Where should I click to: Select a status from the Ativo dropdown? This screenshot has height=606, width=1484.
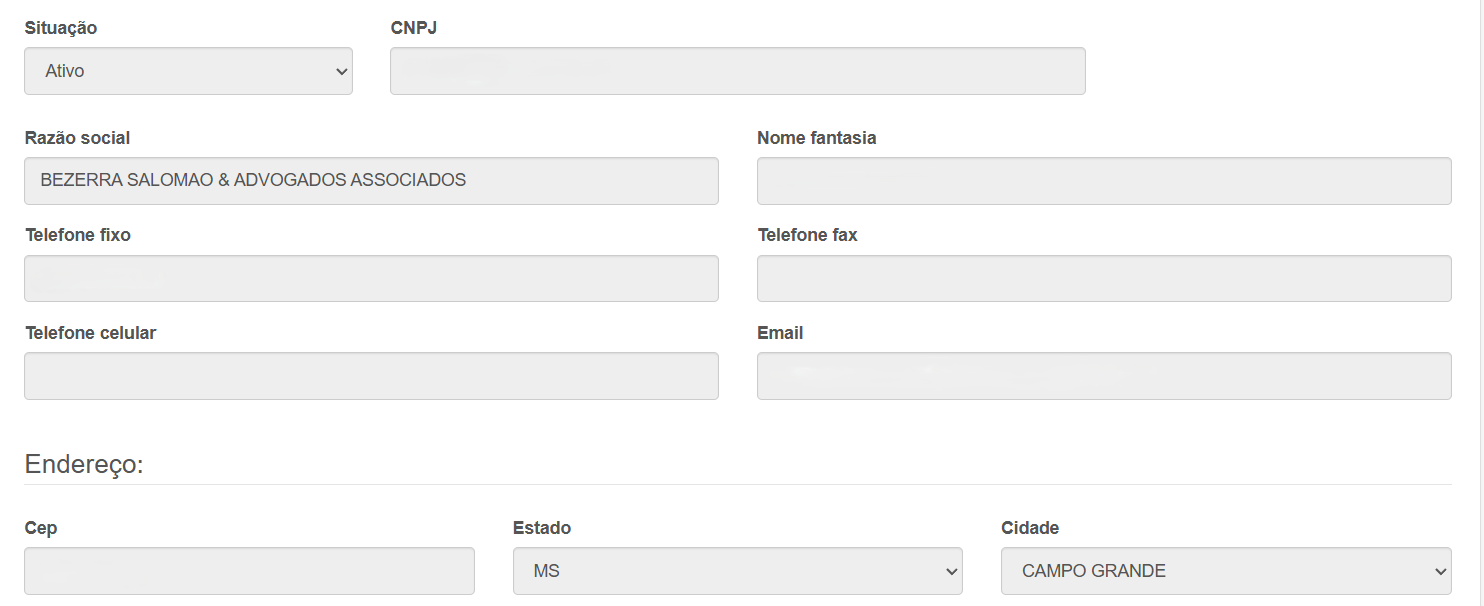[187, 70]
